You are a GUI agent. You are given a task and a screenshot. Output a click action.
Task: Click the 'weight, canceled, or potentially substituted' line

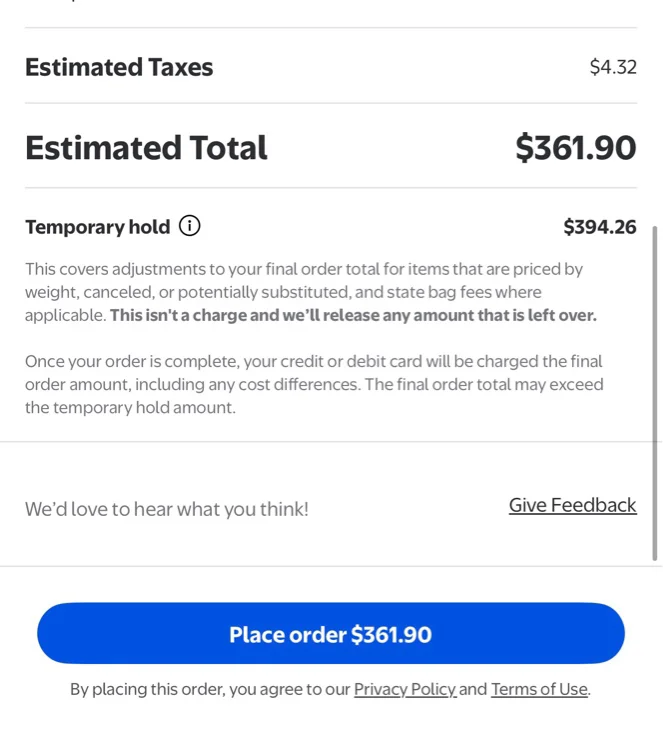pos(283,292)
